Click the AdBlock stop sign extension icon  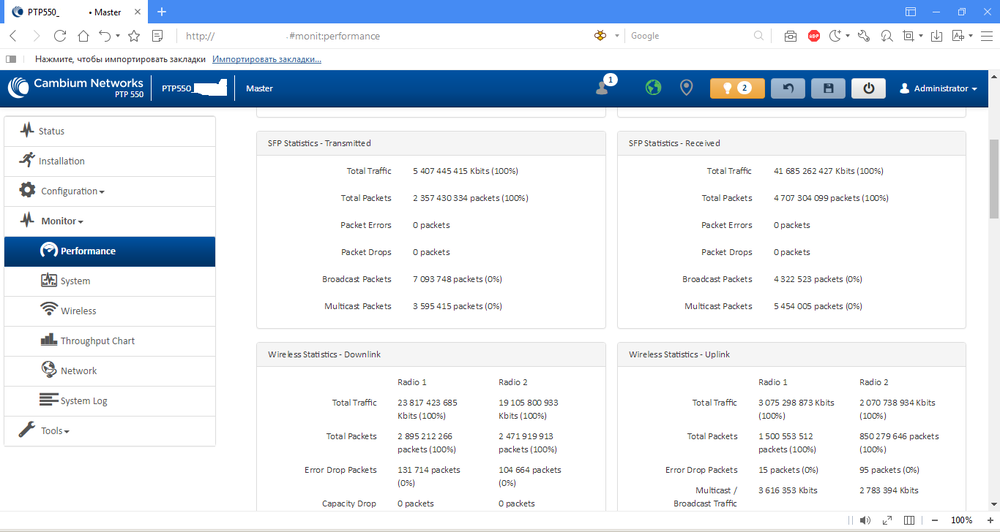[x=814, y=35]
